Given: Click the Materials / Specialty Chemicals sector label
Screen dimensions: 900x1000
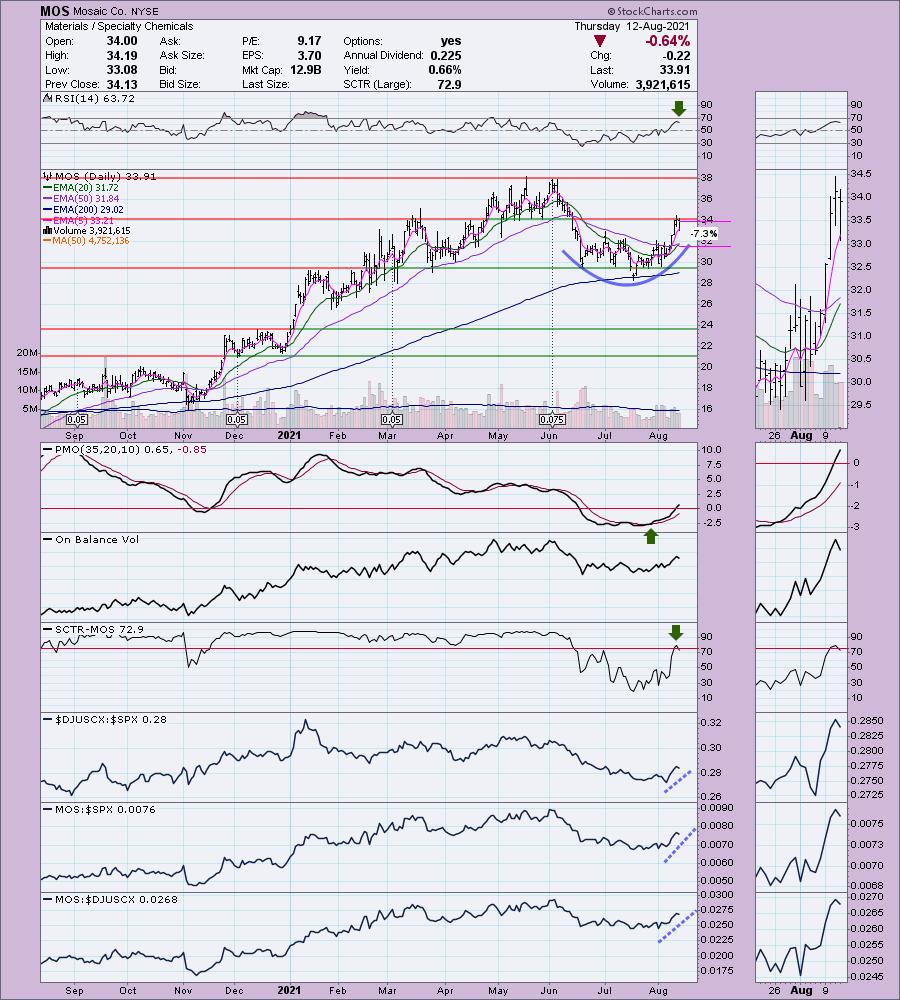Looking at the screenshot, I should point(119,26).
